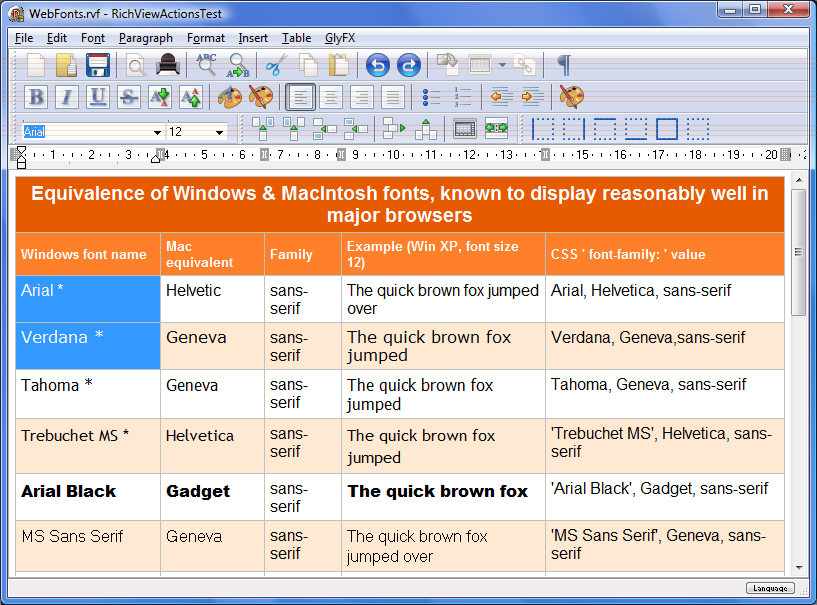
Task: Redo with the blue forward arrow
Action: pos(409,66)
